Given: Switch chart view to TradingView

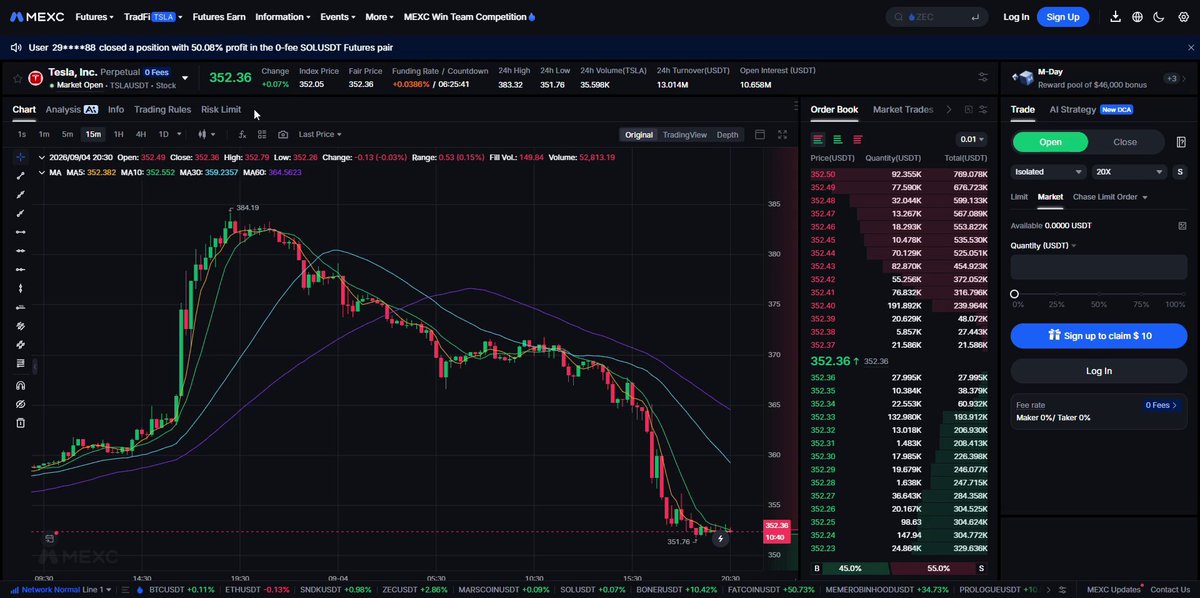Looking at the screenshot, I should pyautogui.click(x=685, y=134).
